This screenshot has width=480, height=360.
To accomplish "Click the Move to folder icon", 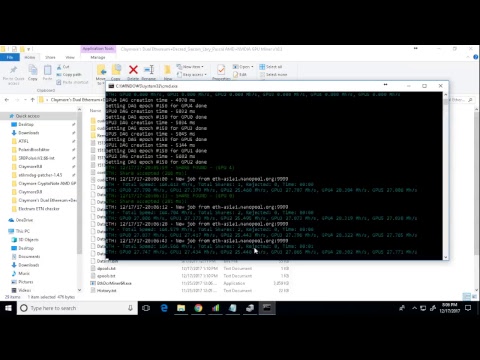I will tap(101, 70).
